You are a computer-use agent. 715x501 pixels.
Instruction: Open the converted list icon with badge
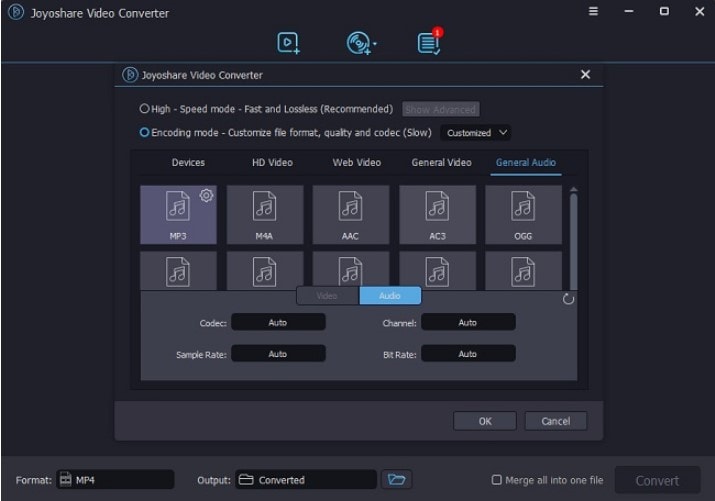[x=430, y=42]
